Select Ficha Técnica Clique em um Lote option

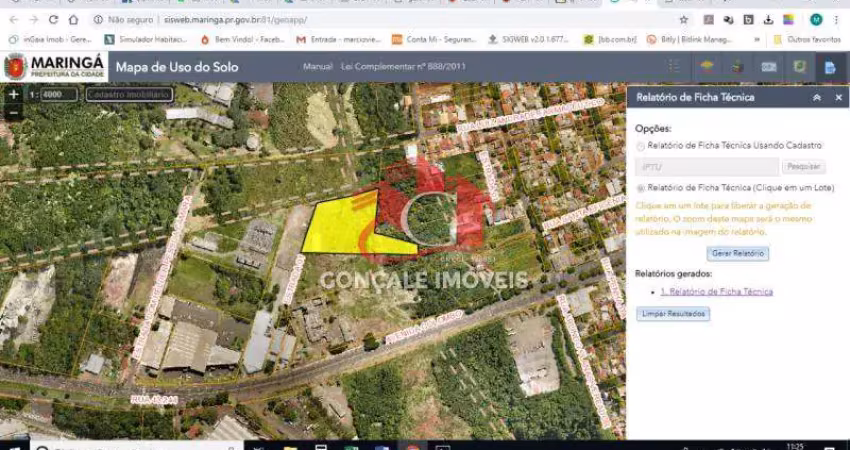click(x=641, y=188)
